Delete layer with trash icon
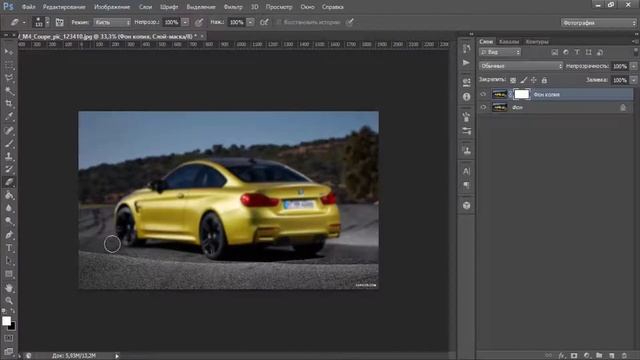The image size is (640, 360). coord(624,356)
